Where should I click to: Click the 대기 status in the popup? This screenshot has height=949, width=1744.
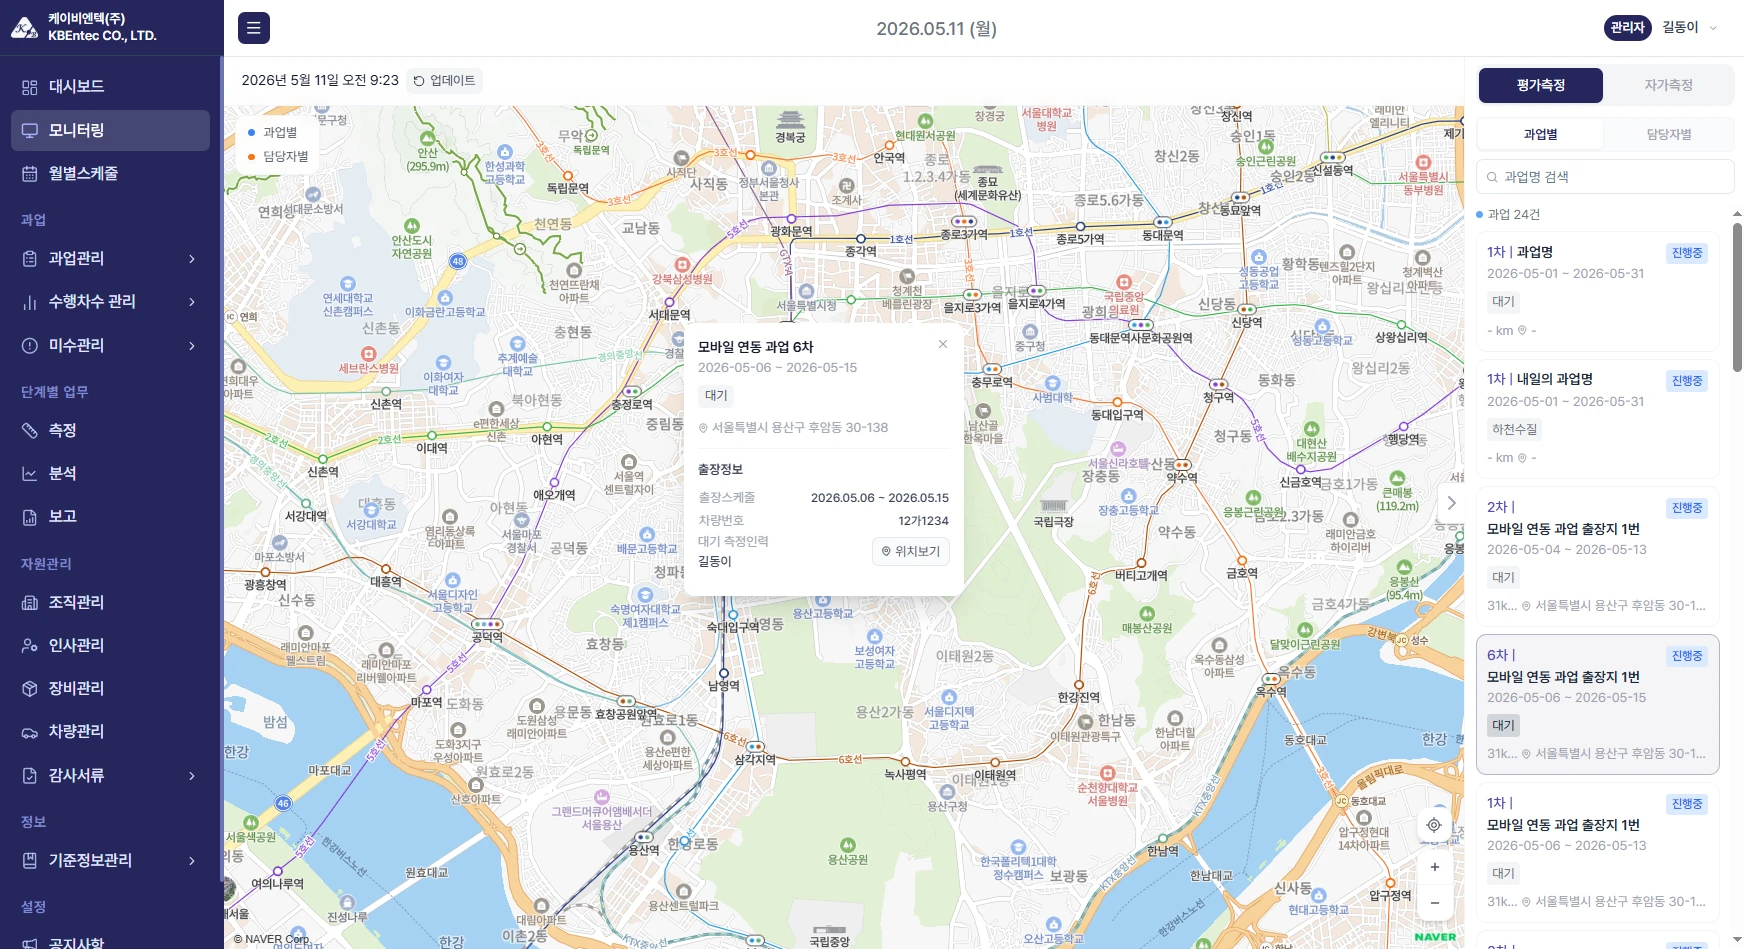(x=716, y=396)
